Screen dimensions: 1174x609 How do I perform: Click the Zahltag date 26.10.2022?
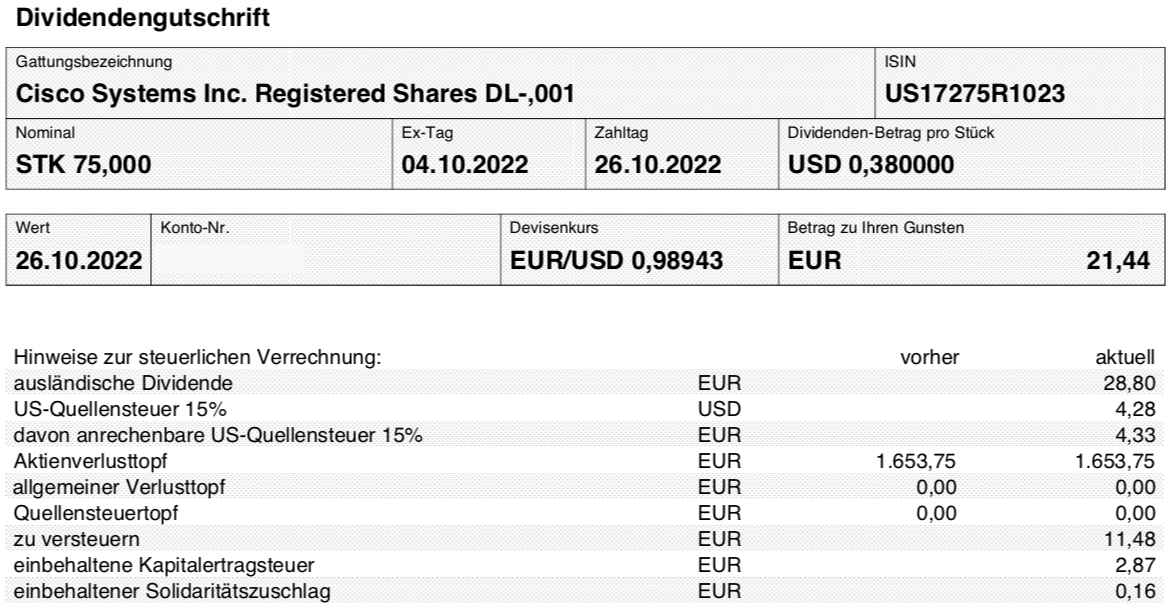tap(658, 164)
